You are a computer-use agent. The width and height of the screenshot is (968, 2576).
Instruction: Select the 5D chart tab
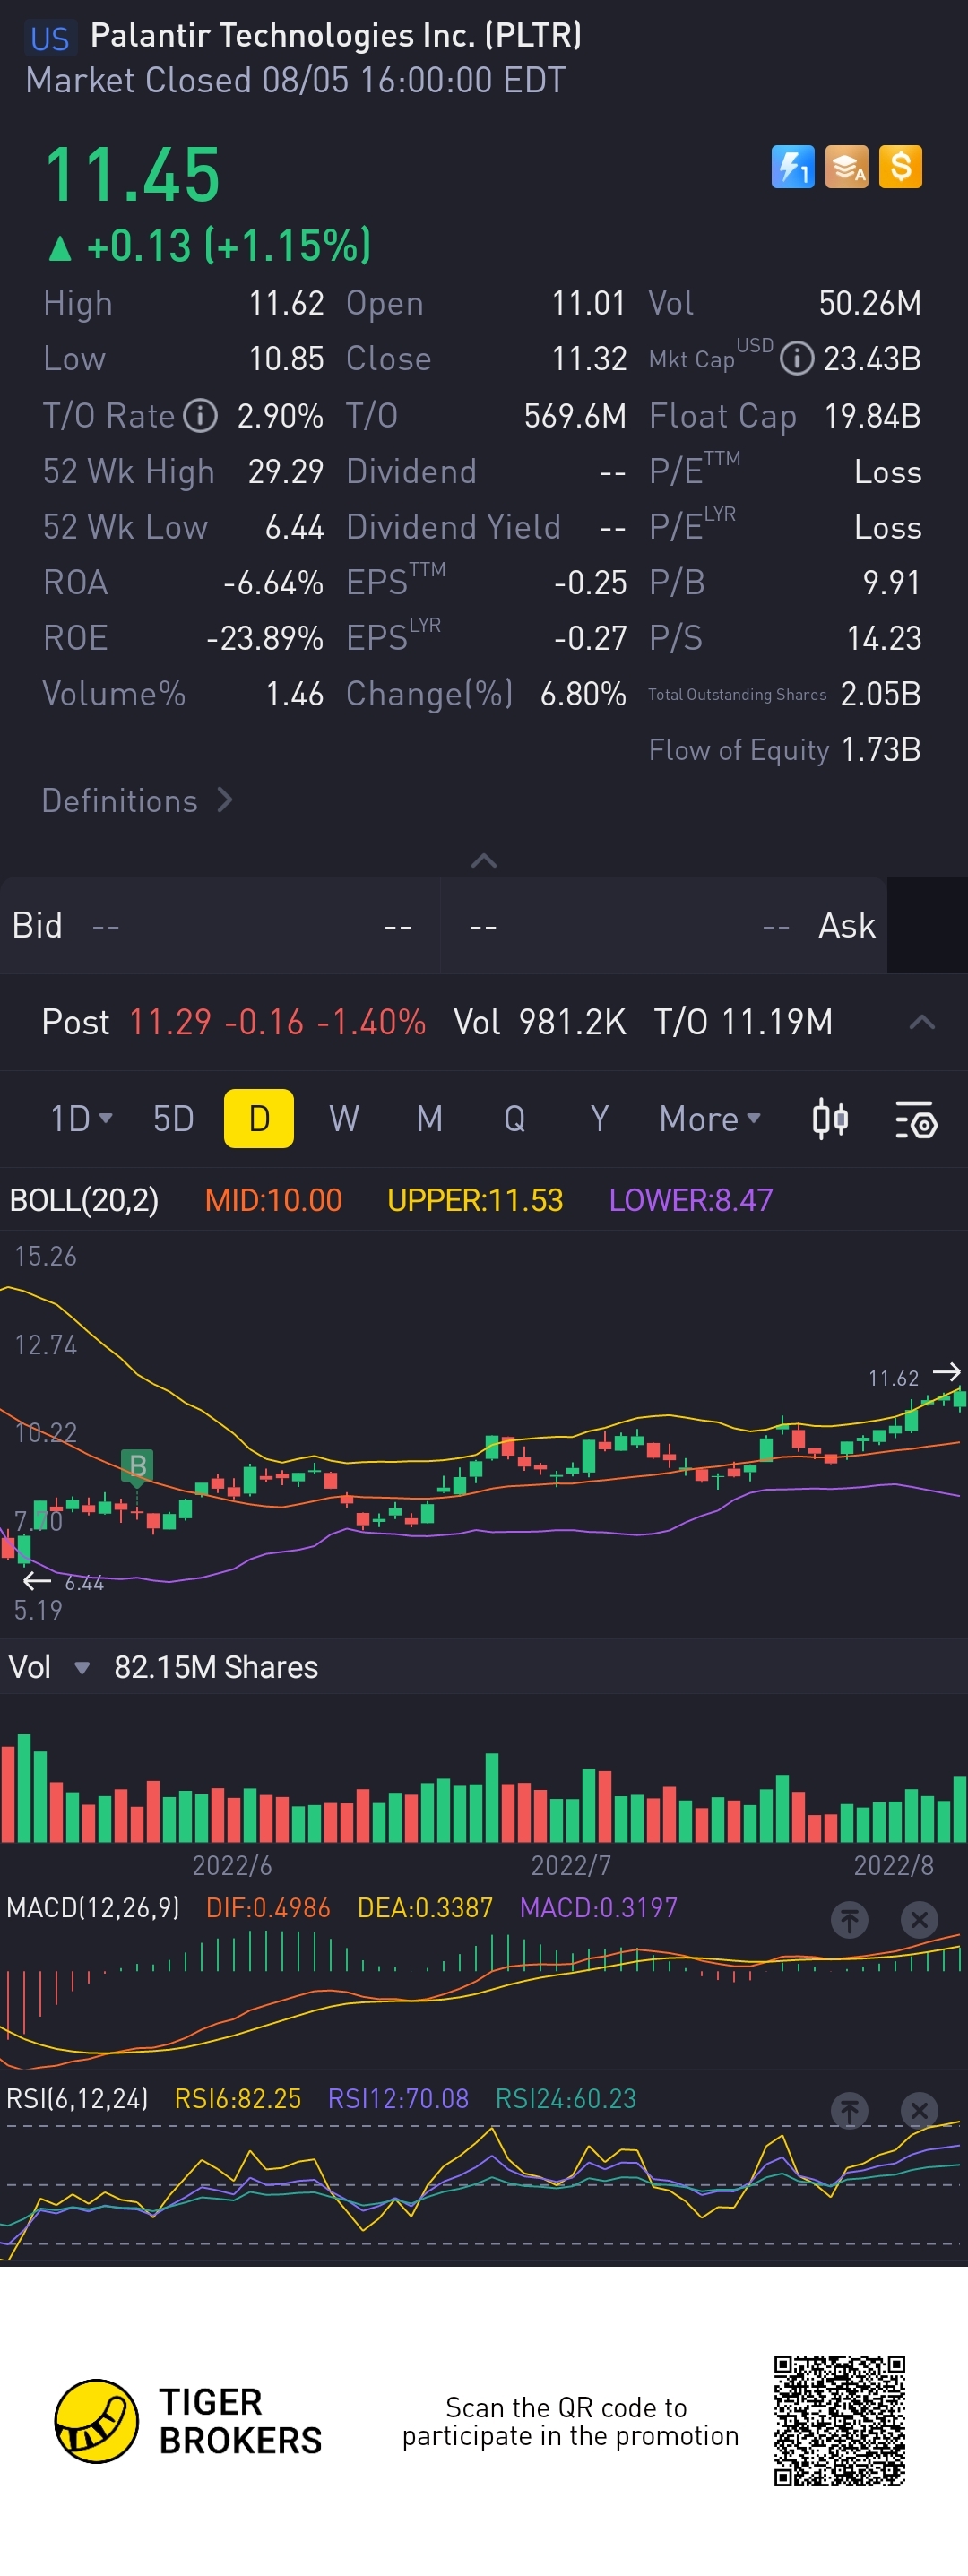173,1119
